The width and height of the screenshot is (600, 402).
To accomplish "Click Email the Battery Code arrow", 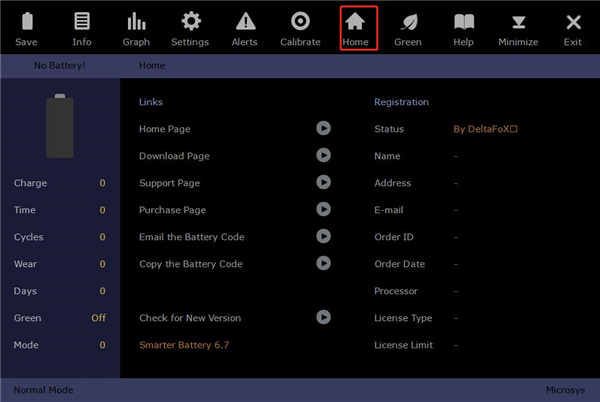I will point(323,236).
